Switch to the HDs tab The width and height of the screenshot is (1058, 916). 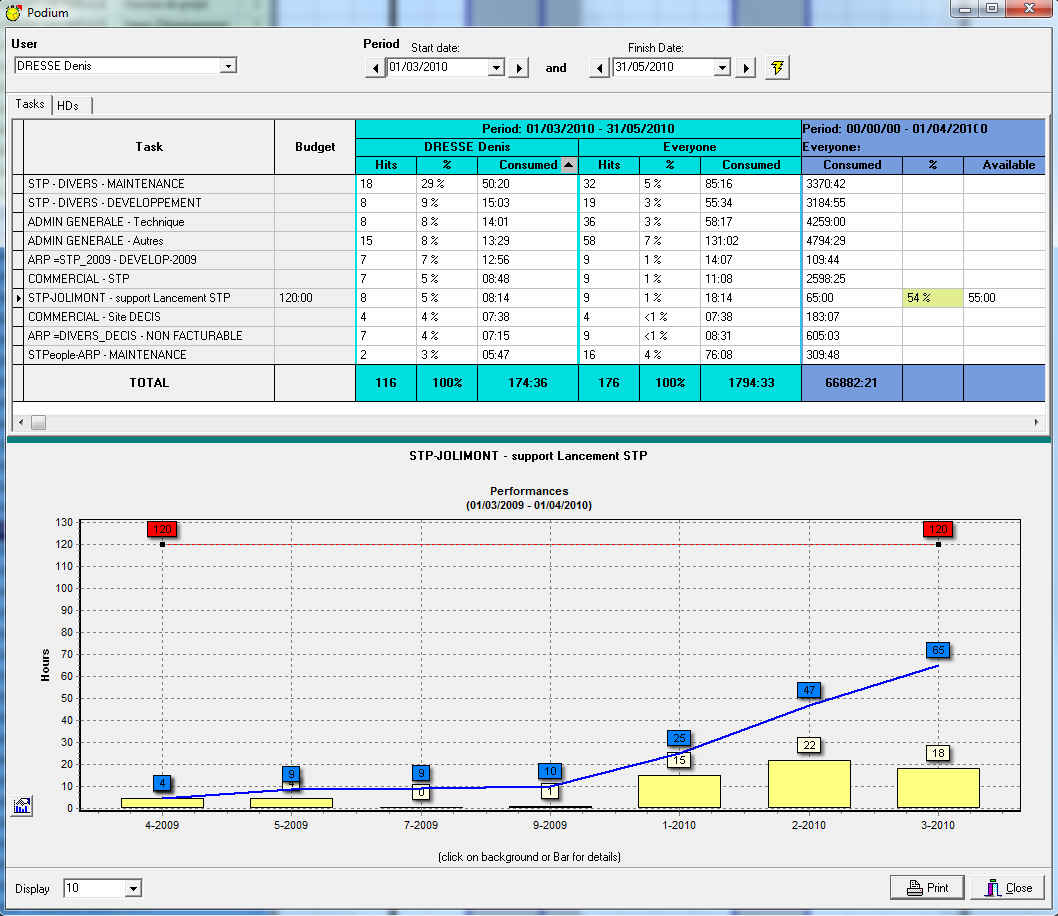(68, 105)
